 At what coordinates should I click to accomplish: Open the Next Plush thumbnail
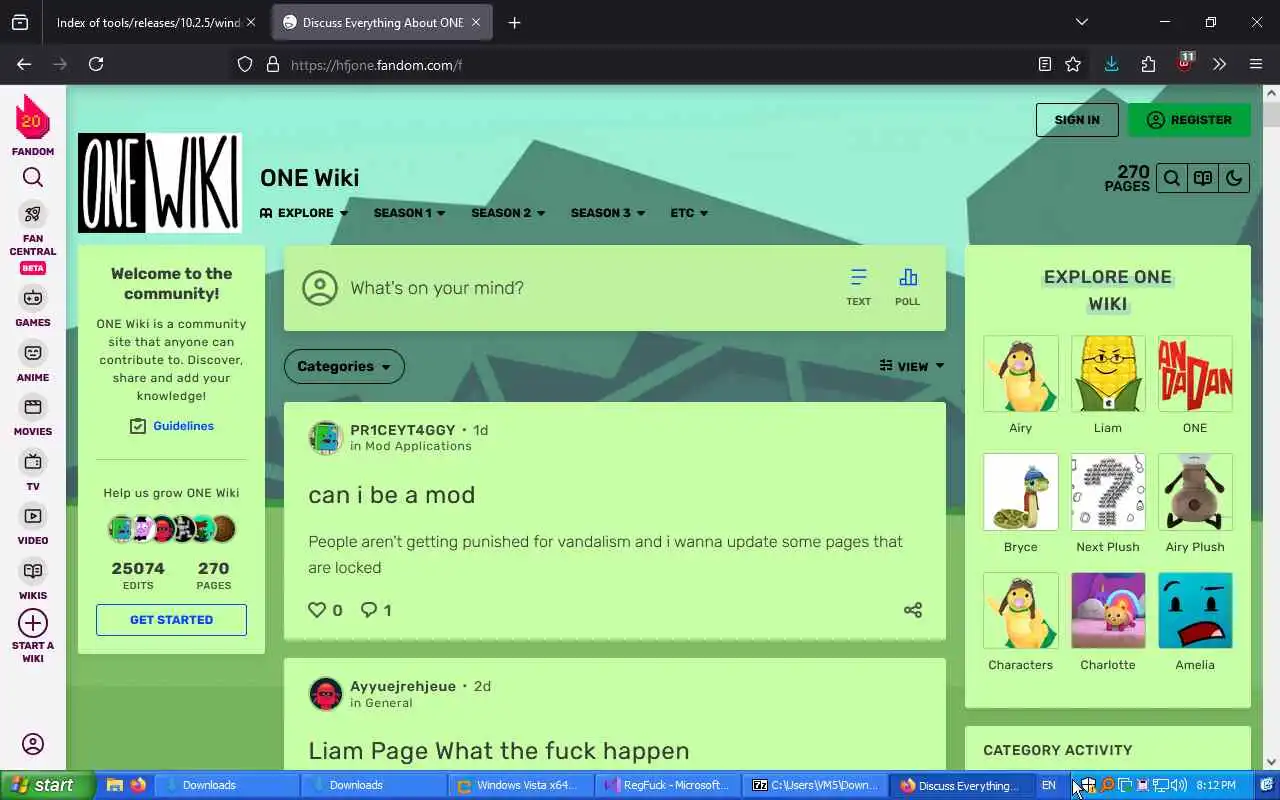[x=1107, y=492]
